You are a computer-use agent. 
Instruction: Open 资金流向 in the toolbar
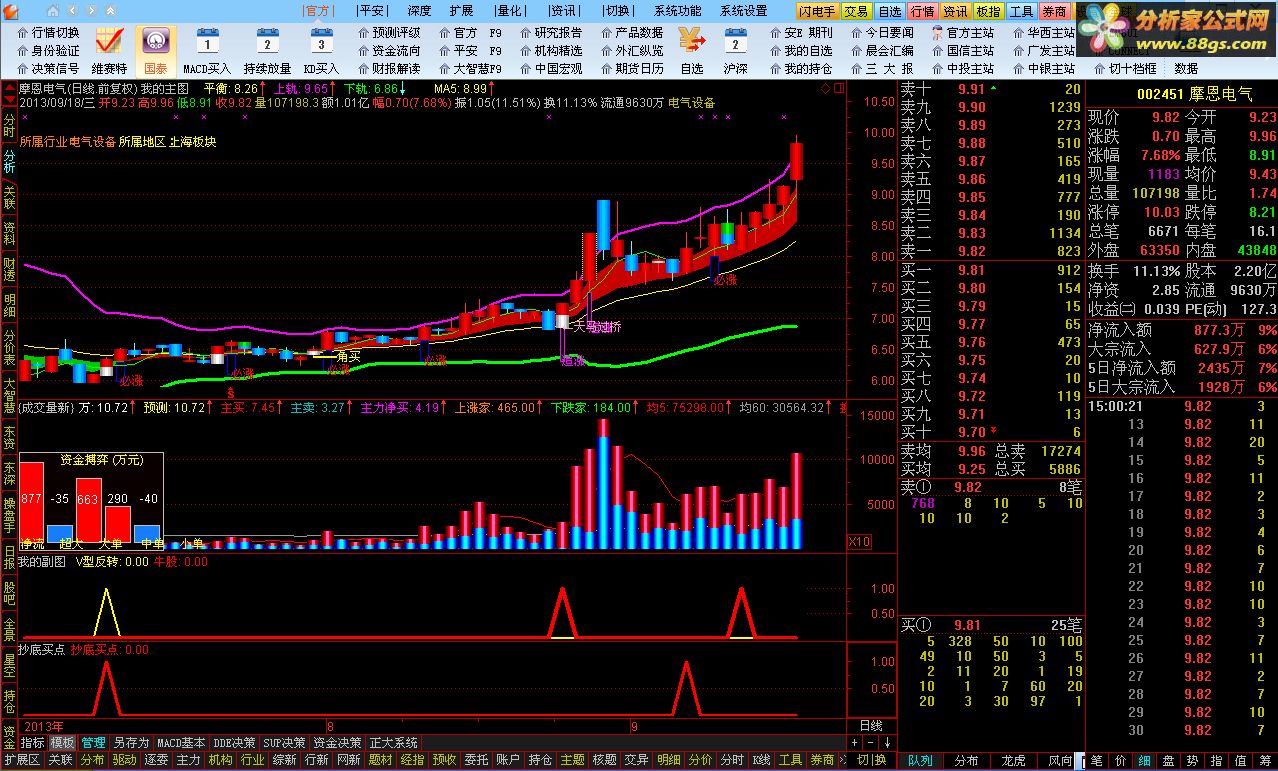(x=389, y=50)
